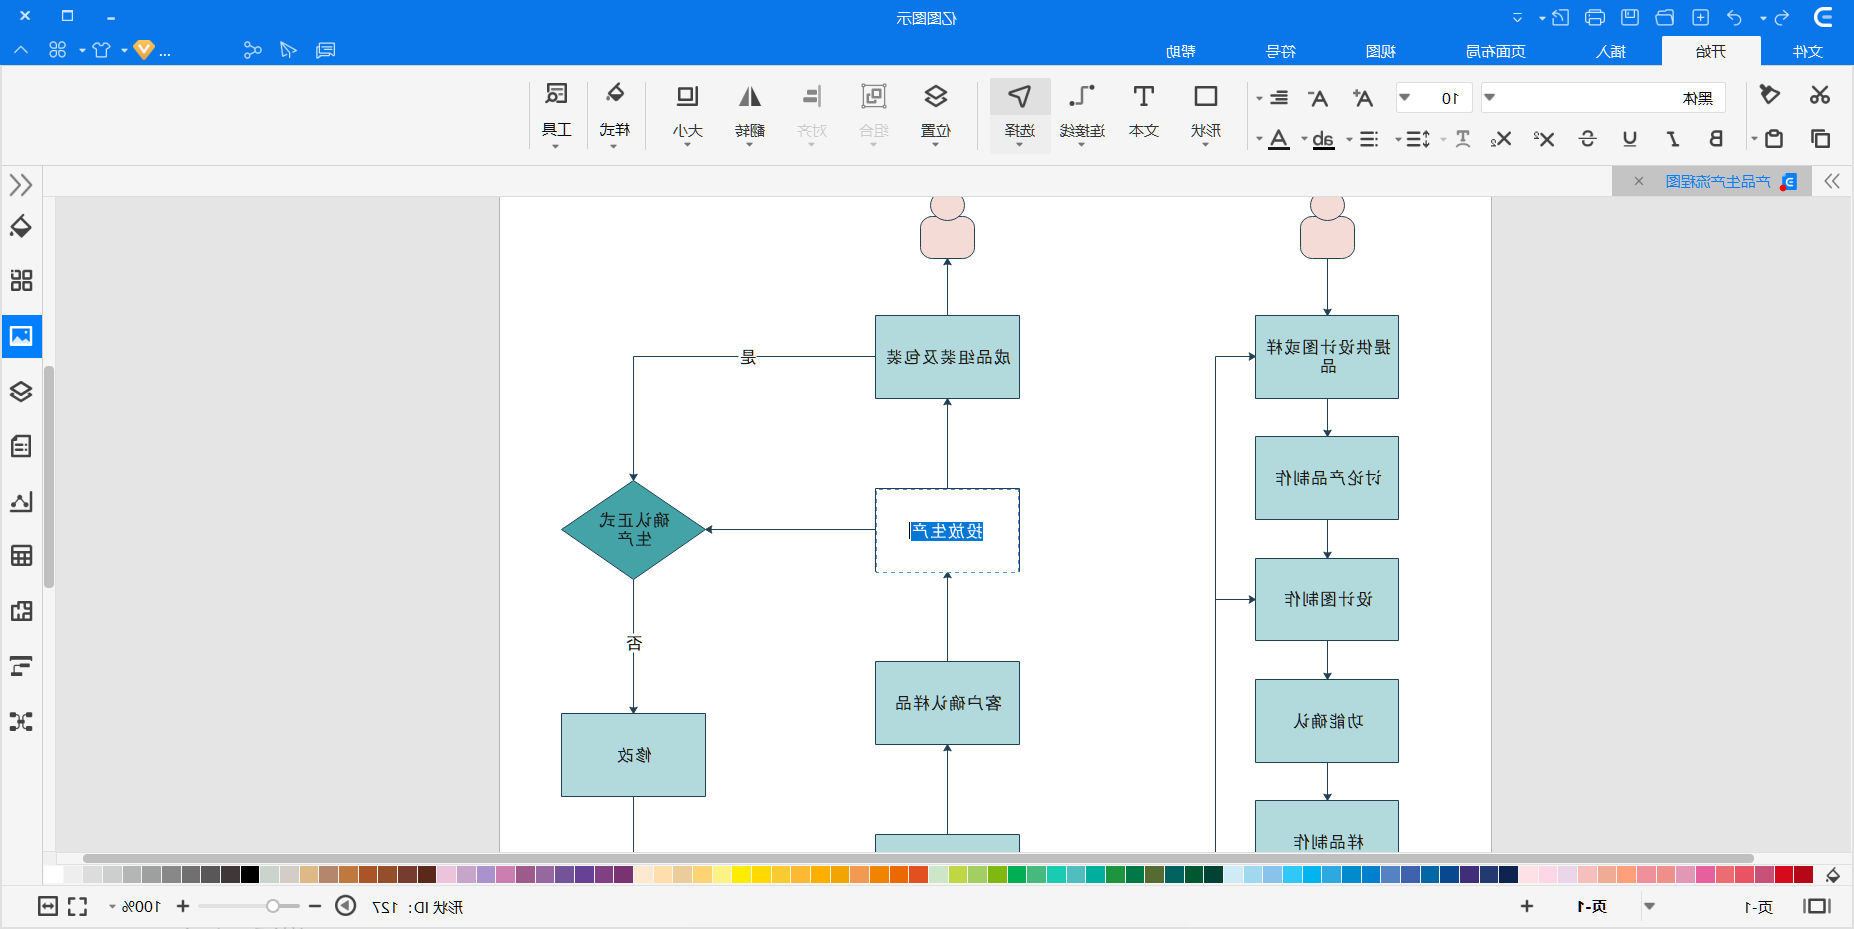The width and height of the screenshot is (1854, 929).
Task: Toggle Italic formatting
Action: click(x=1673, y=139)
